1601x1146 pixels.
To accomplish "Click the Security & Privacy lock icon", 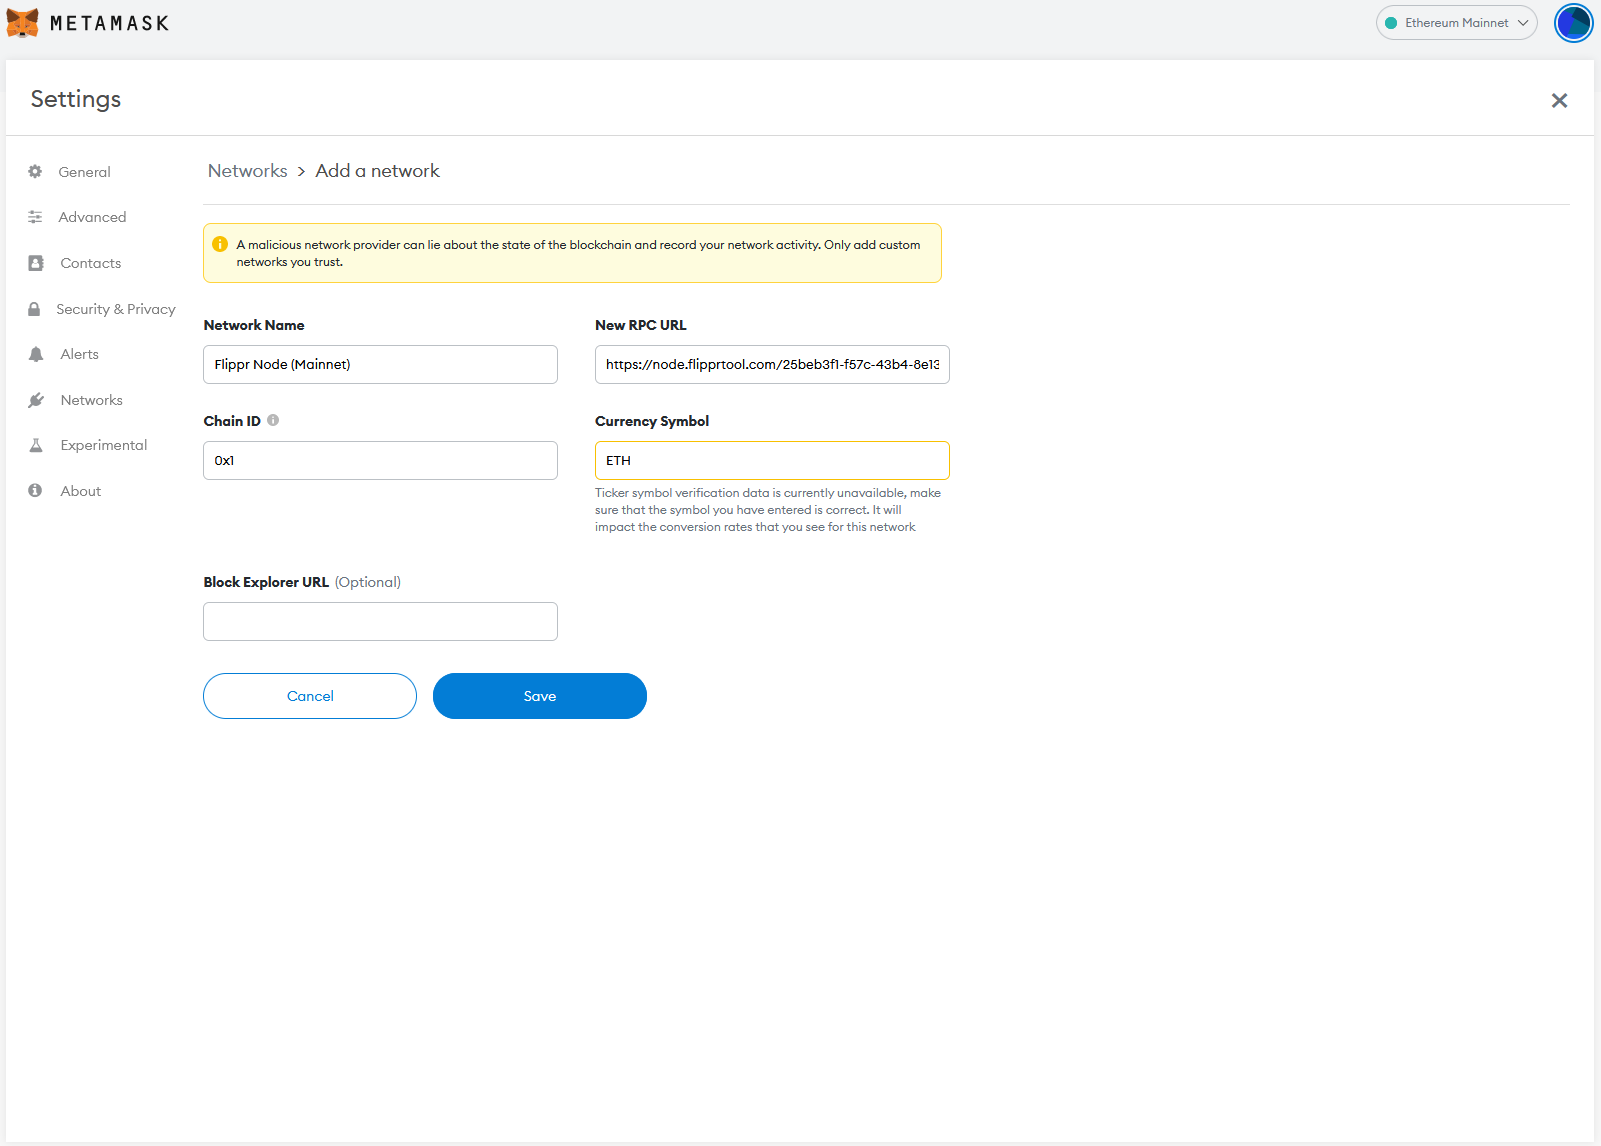I will [x=34, y=309].
